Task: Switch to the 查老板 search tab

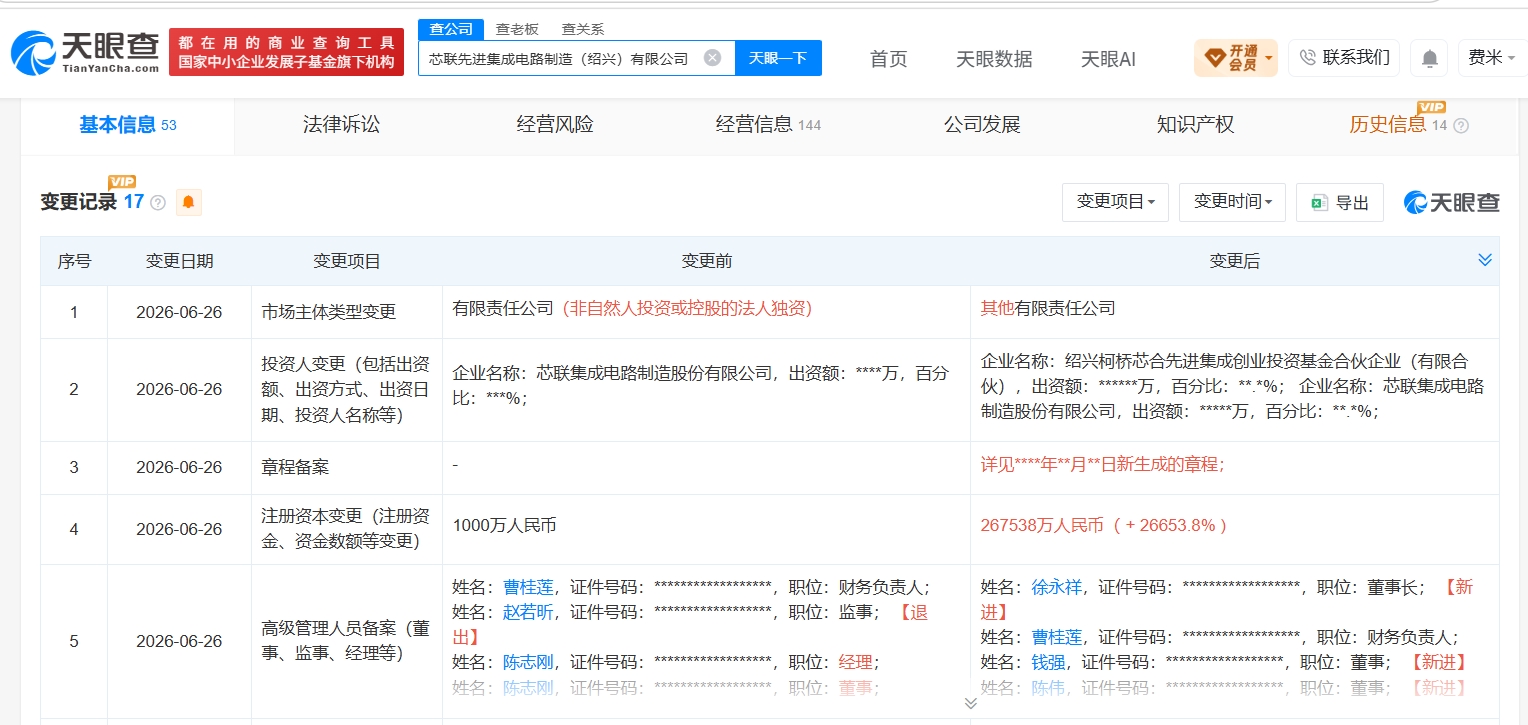Action: (517, 29)
